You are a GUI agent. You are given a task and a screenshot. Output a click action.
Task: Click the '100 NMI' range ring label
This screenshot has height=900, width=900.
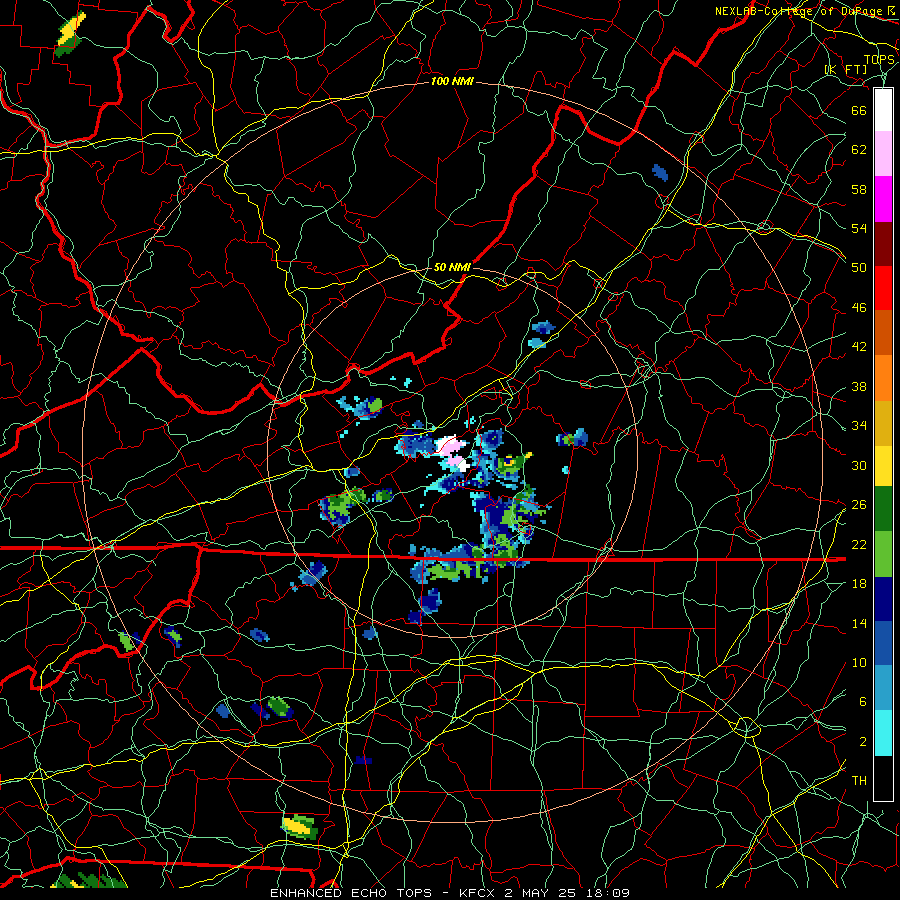(x=452, y=82)
